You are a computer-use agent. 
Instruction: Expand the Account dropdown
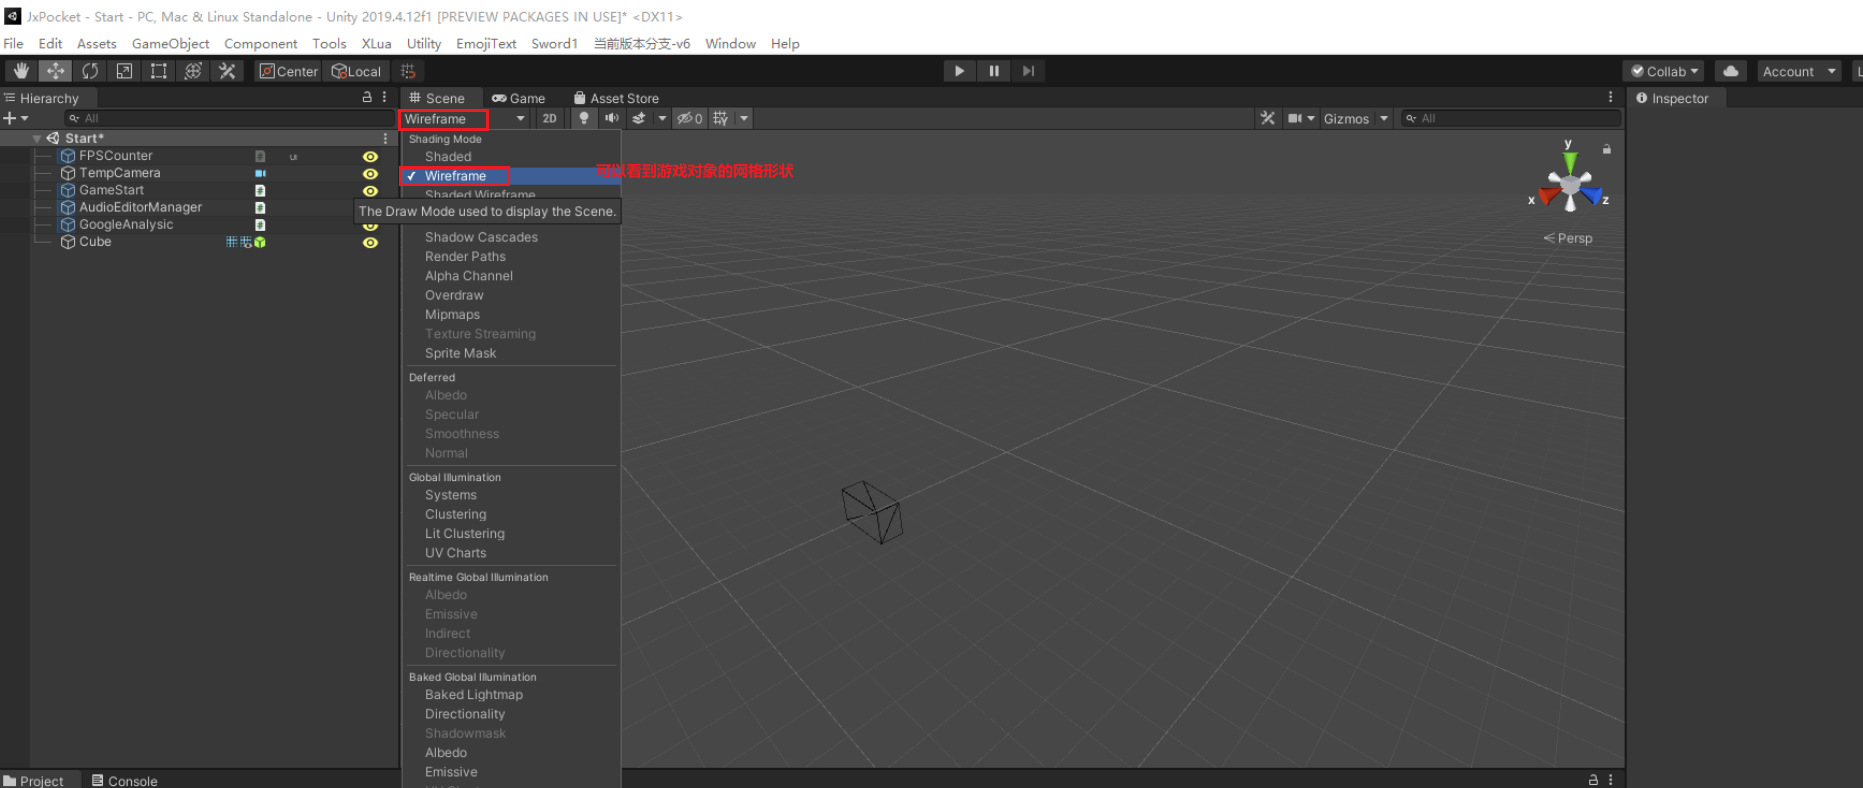click(x=1798, y=71)
